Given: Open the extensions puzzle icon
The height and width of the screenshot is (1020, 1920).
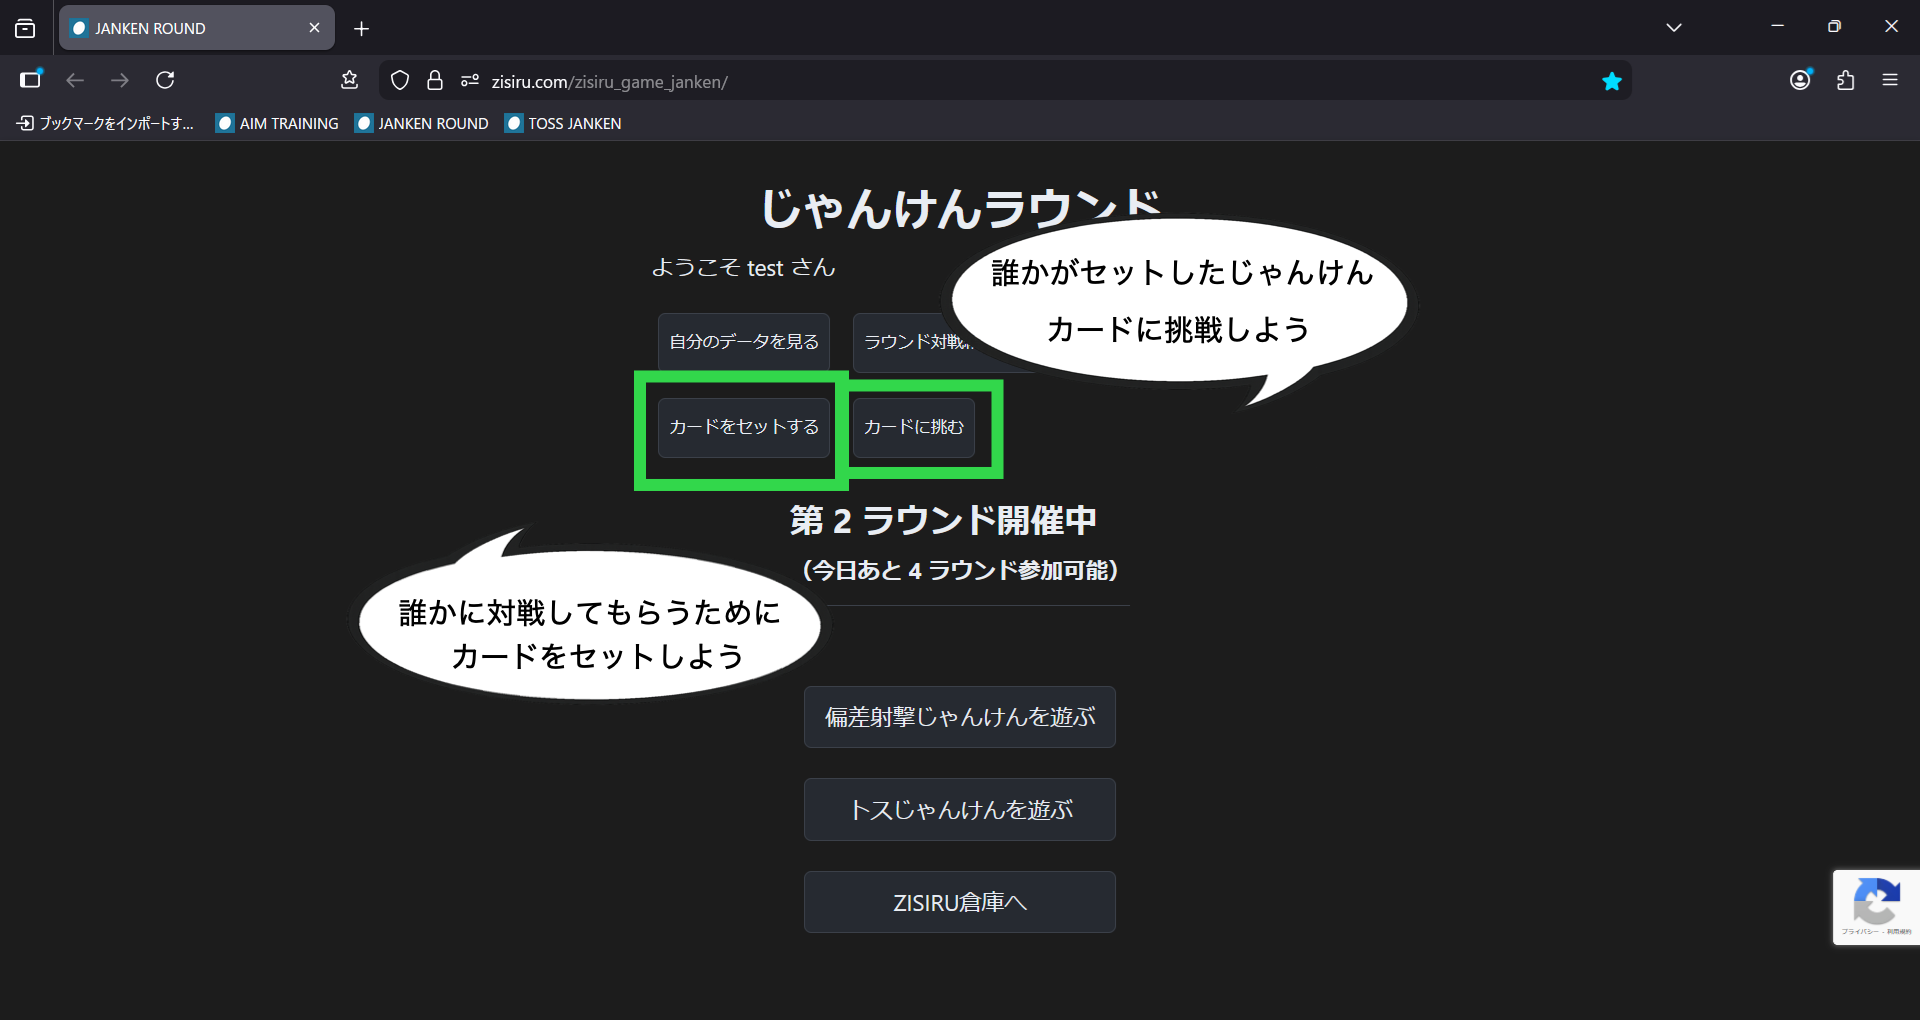Looking at the screenshot, I should tap(1845, 80).
